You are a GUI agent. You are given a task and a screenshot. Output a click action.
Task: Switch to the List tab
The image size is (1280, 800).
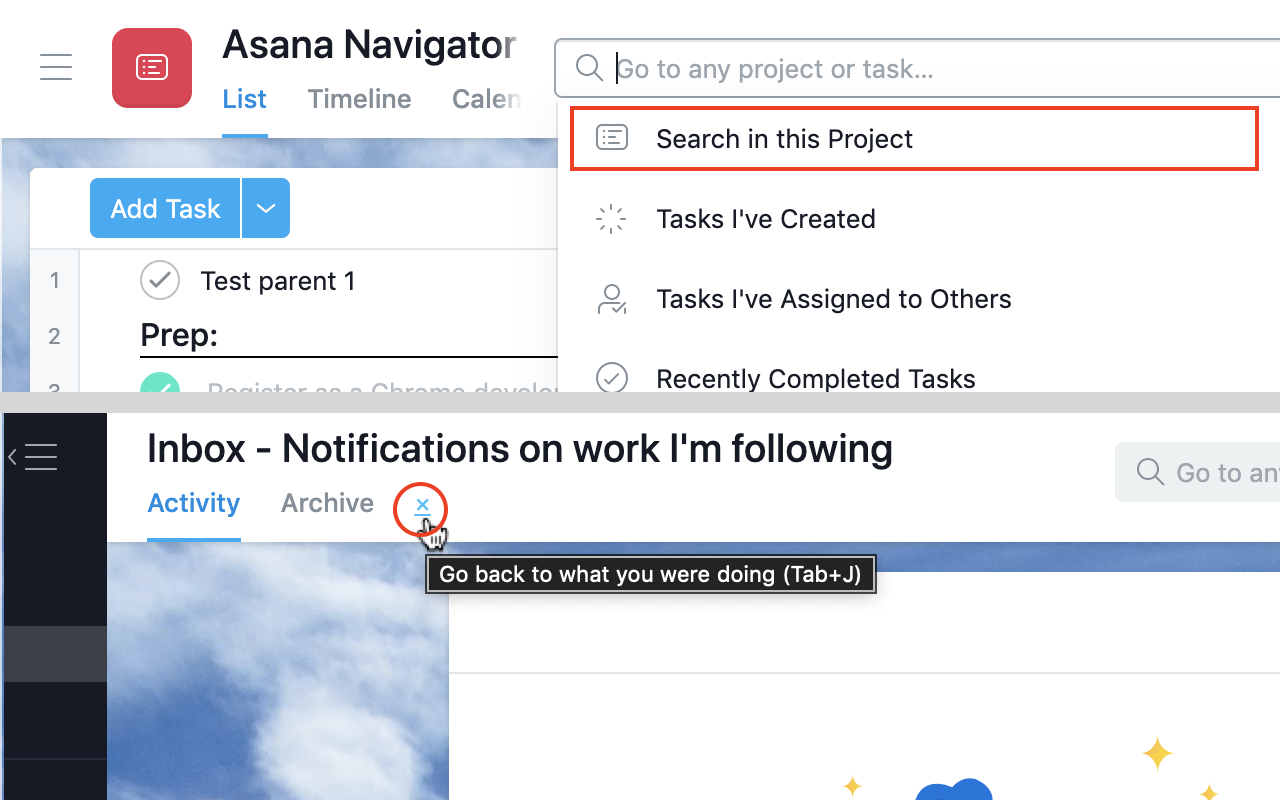pyautogui.click(x=244, y=99)
